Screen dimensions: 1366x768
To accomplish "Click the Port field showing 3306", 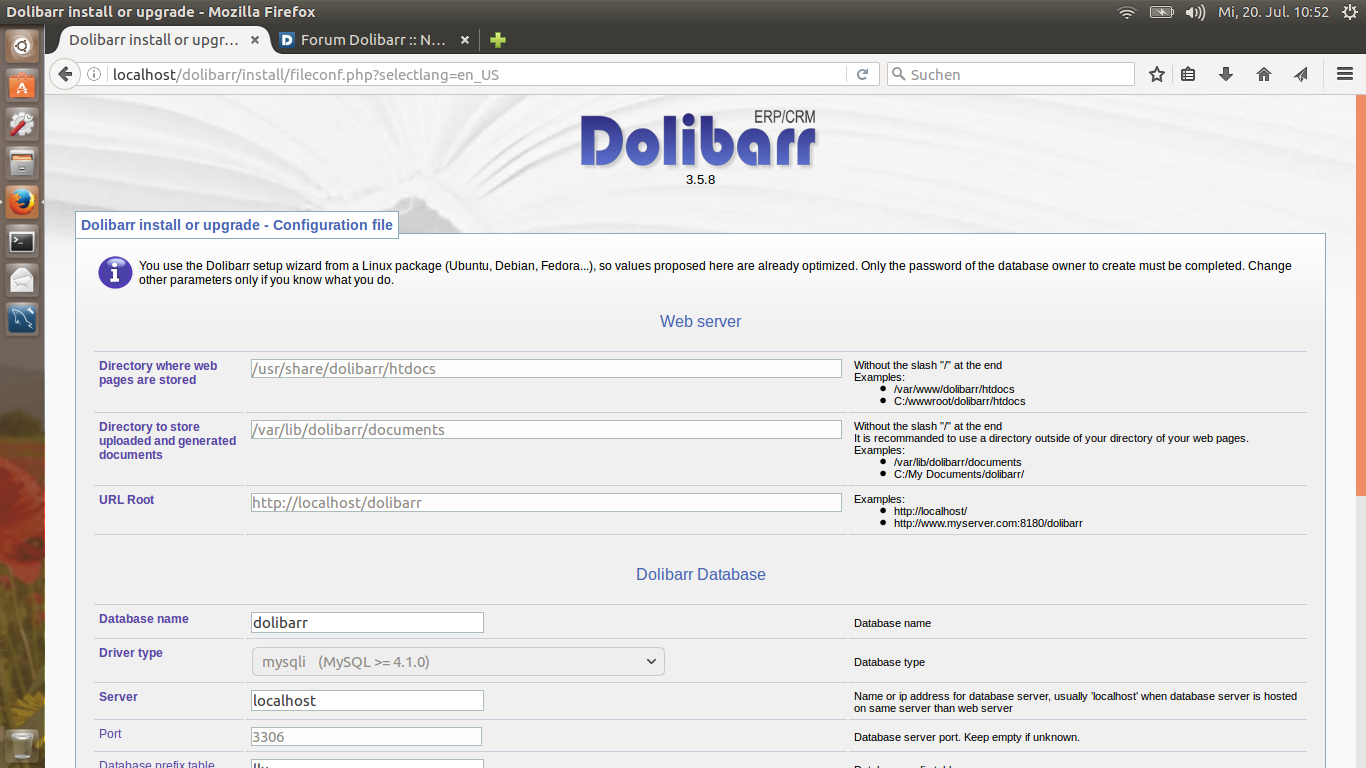I will point(366,737).
